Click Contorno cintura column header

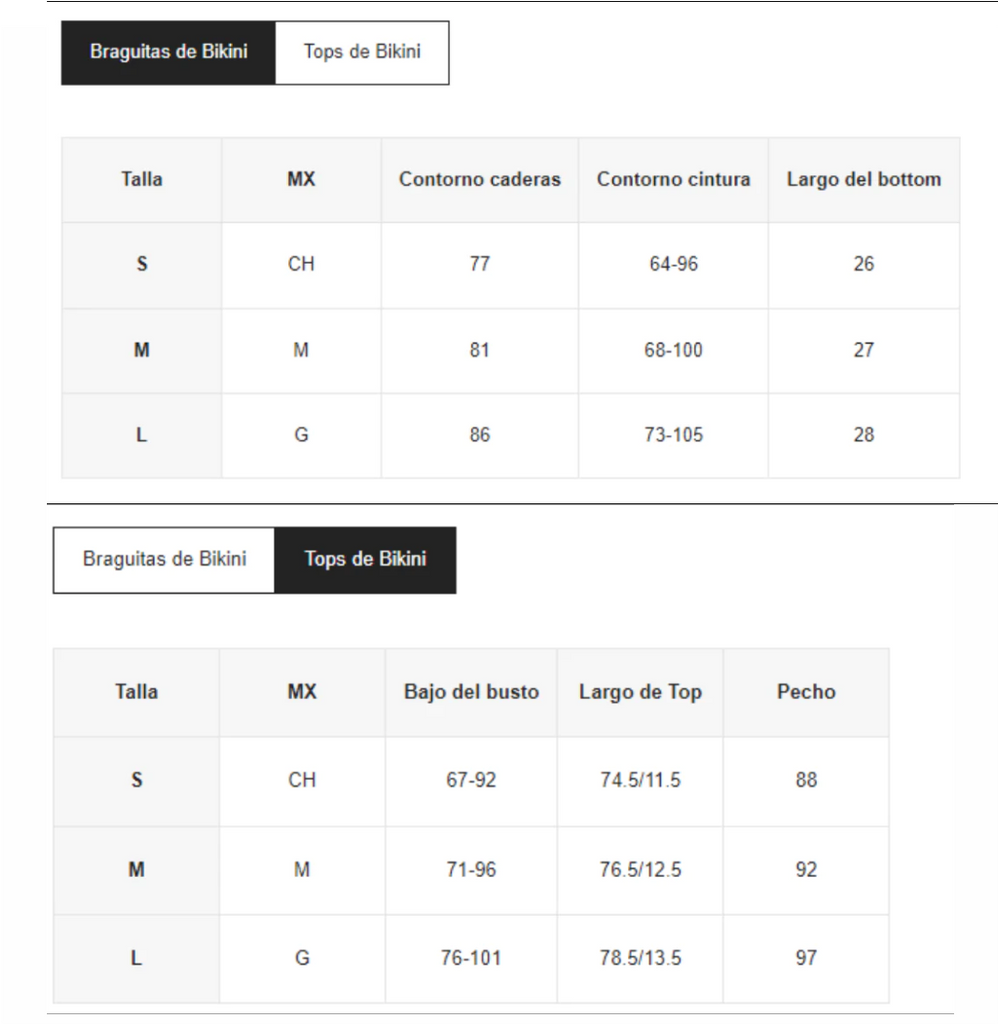673,180
